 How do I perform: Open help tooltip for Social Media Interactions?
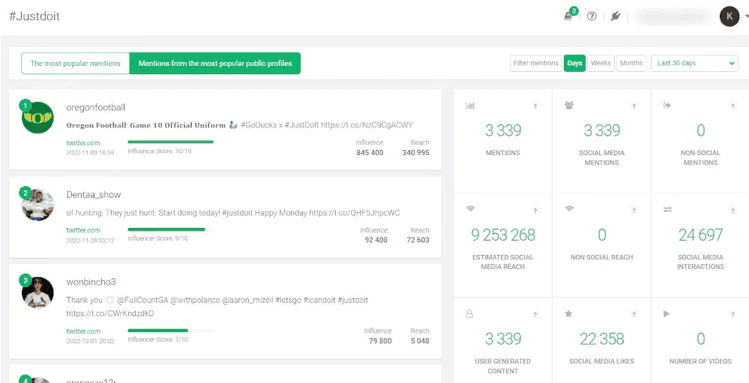coord(732,210)
